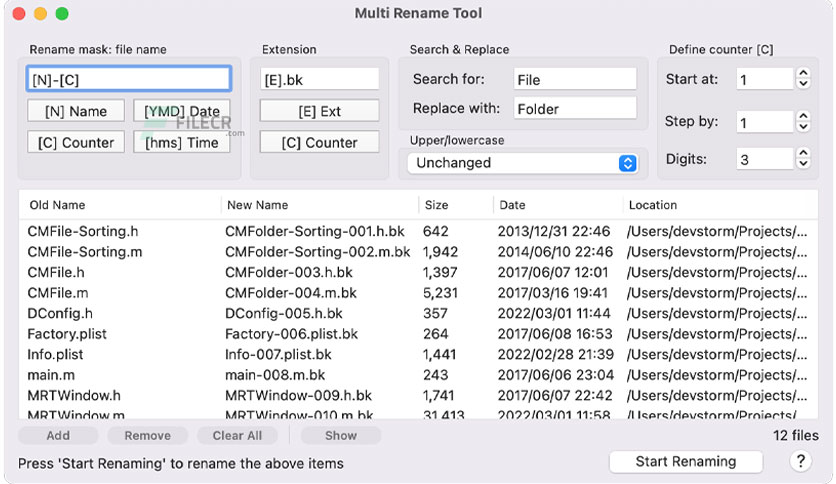Click the size value 1,942
The image size is (836, 484).
[440, 252]
